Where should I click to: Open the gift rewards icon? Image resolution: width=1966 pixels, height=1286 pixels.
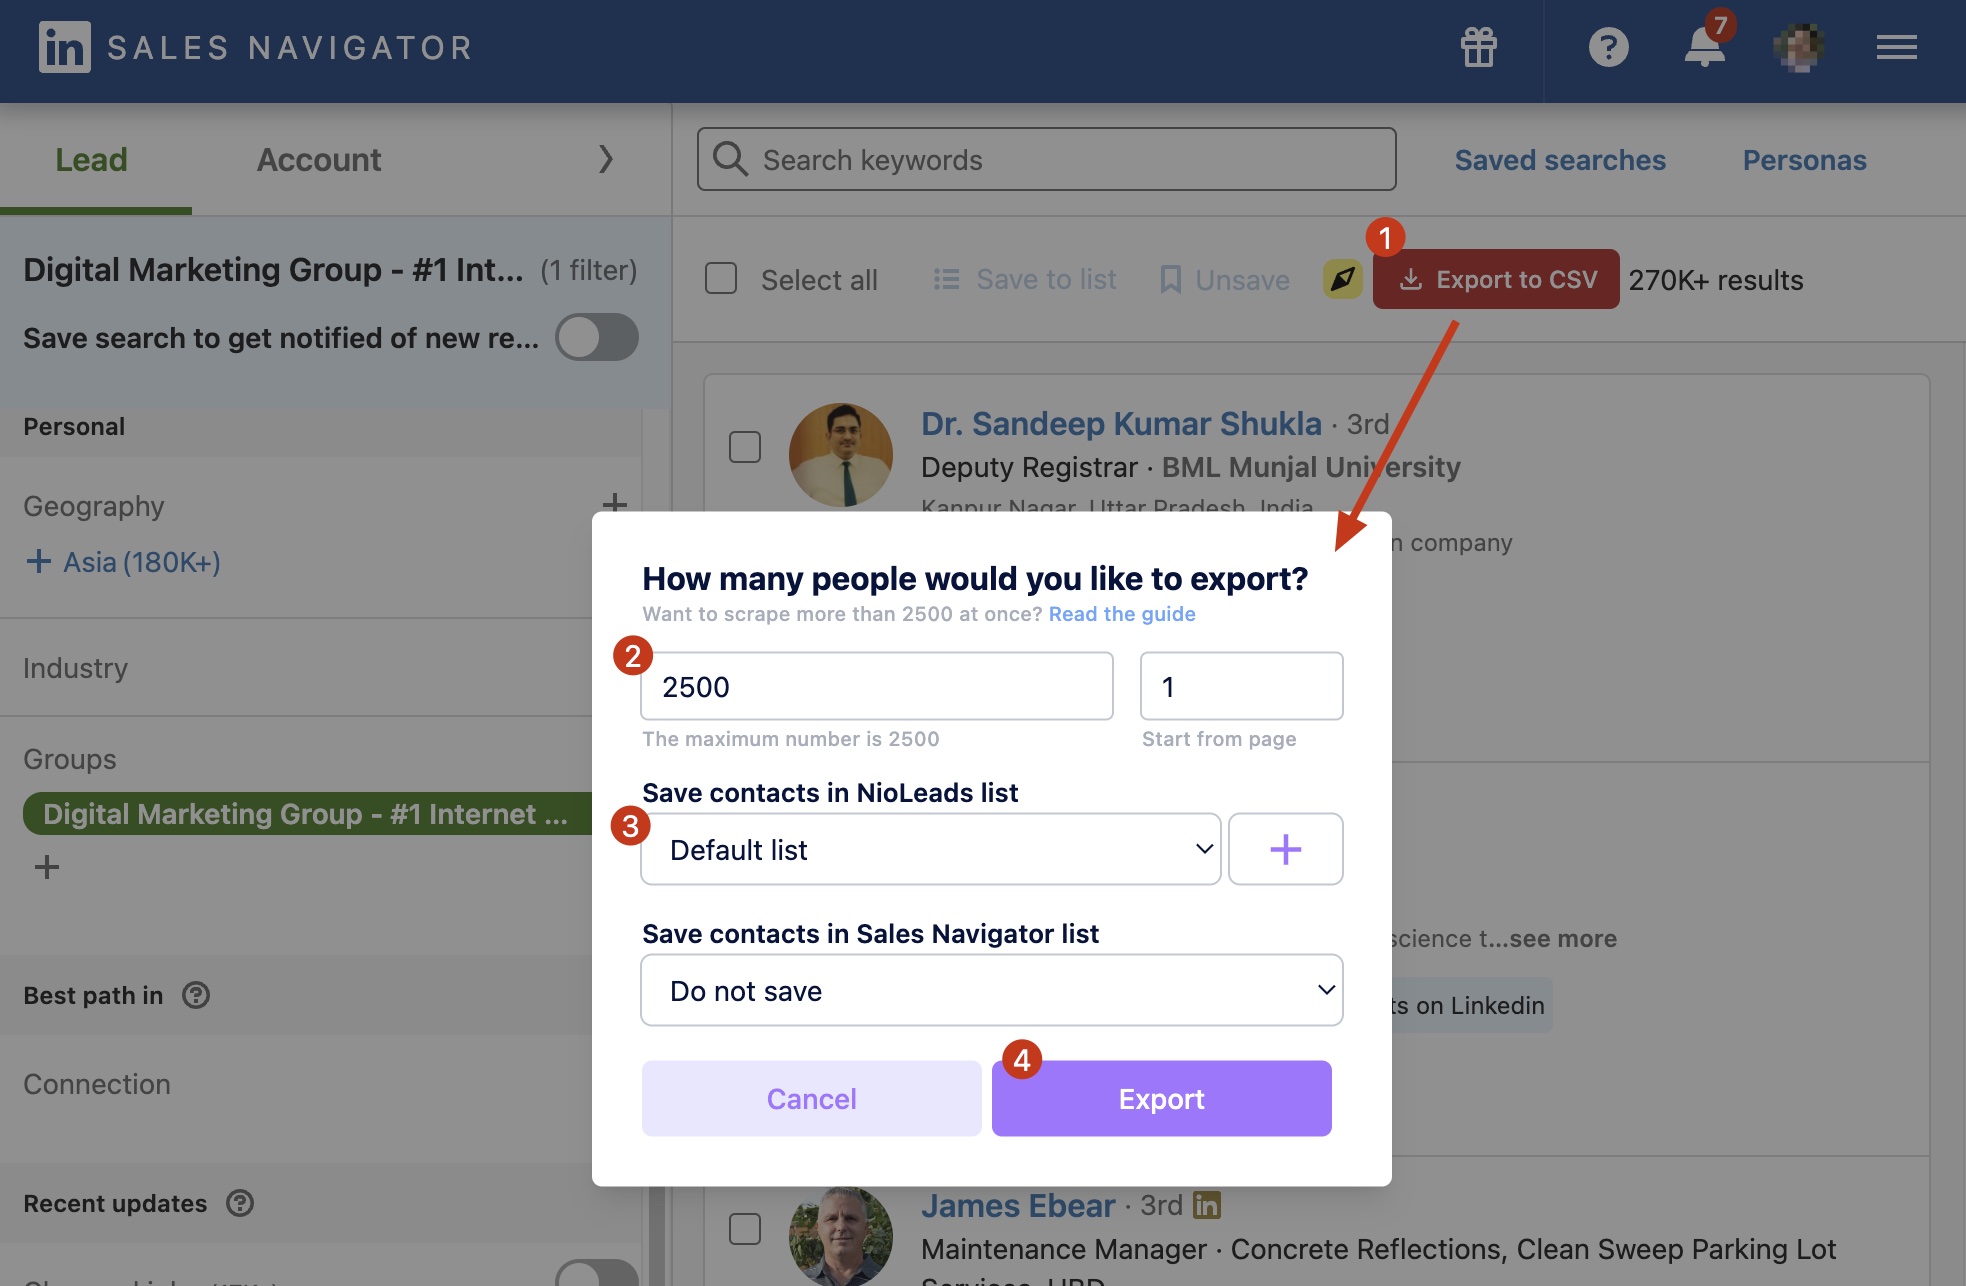(x=1478, y=47)
